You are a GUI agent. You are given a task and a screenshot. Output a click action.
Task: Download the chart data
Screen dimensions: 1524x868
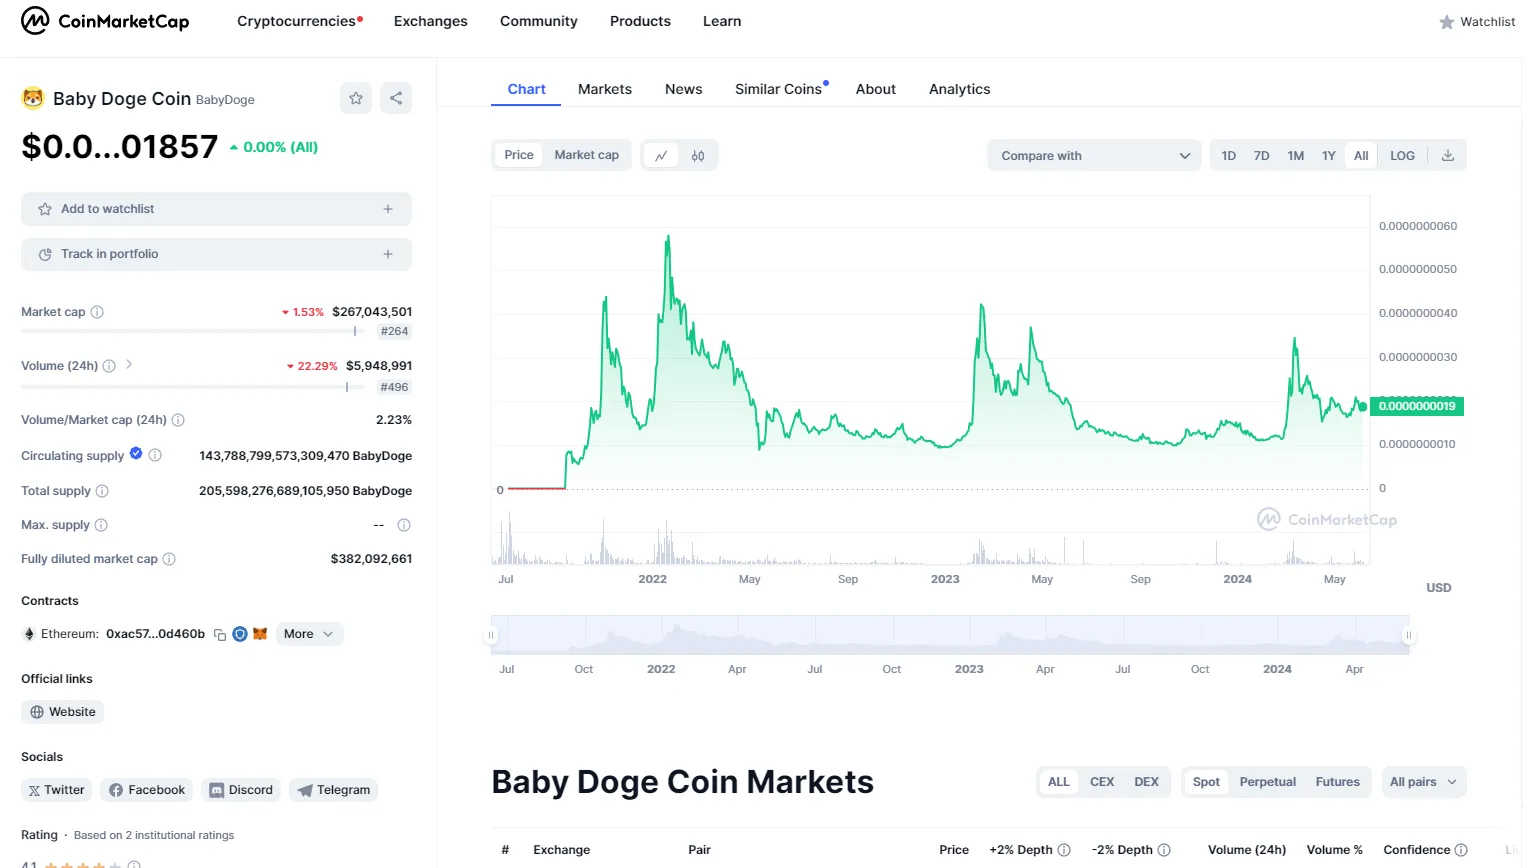(x=1447, y=155)
